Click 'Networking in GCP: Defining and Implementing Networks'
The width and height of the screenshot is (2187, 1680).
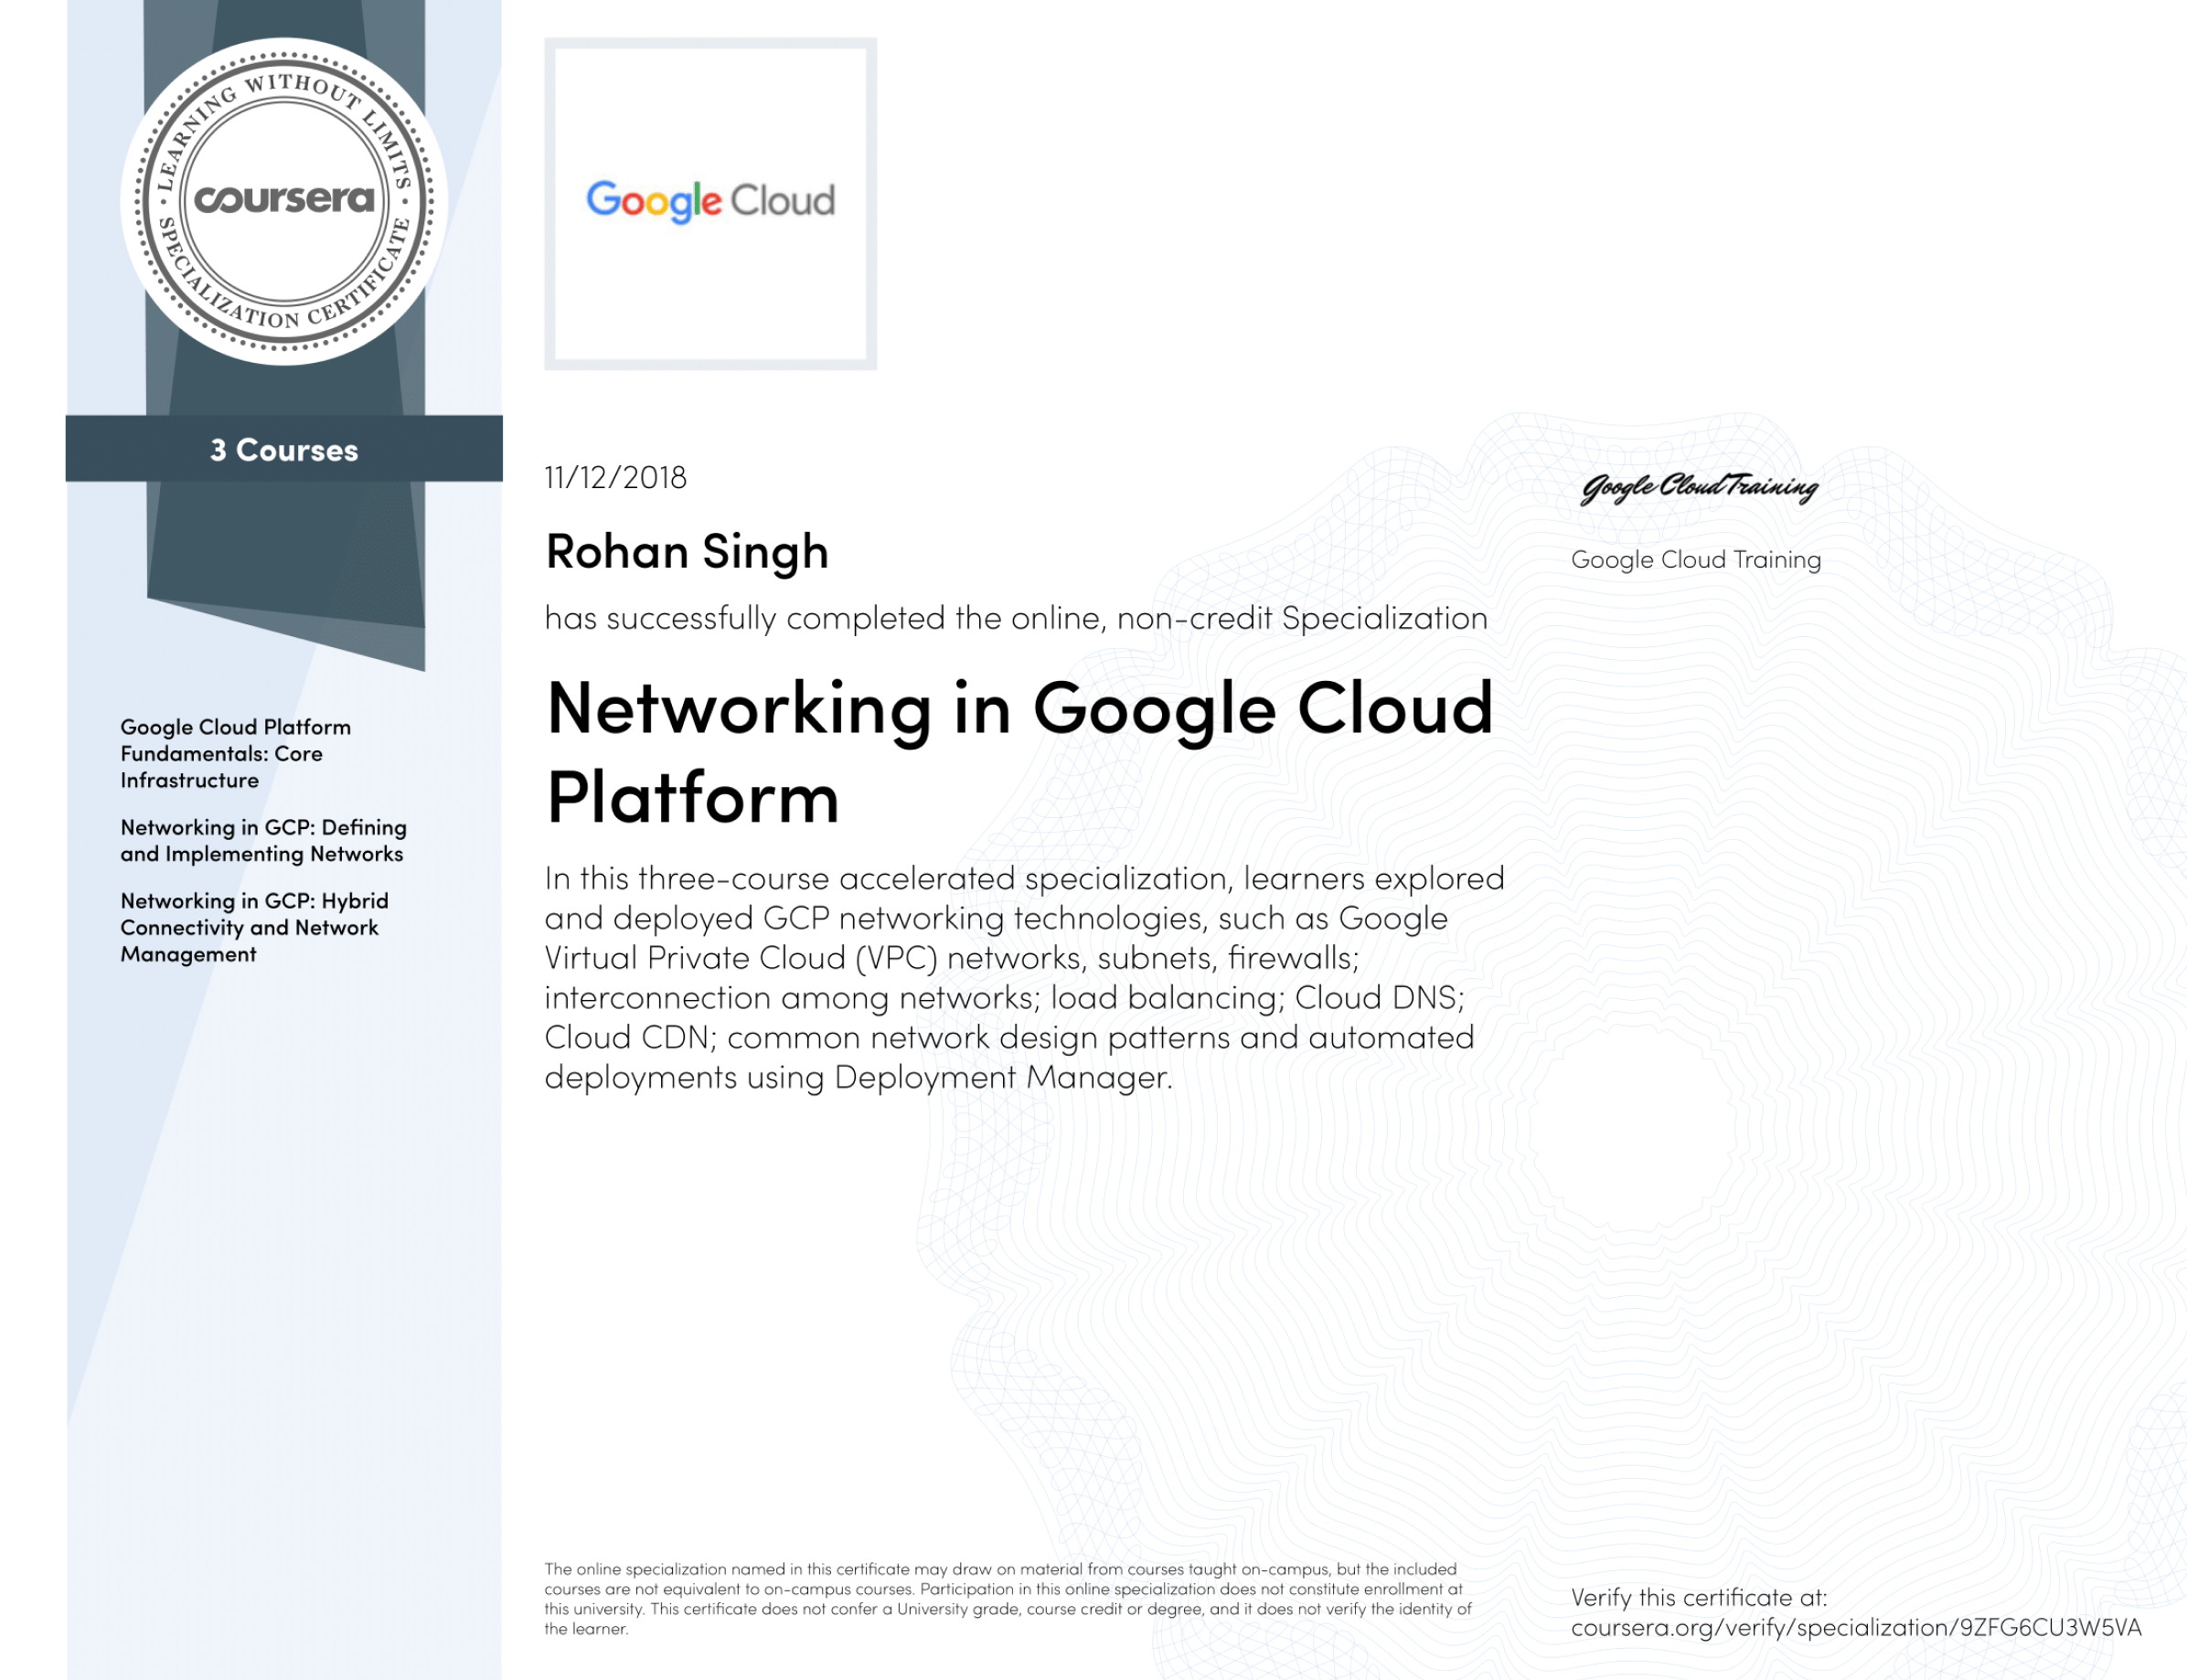tap(264, 840)
